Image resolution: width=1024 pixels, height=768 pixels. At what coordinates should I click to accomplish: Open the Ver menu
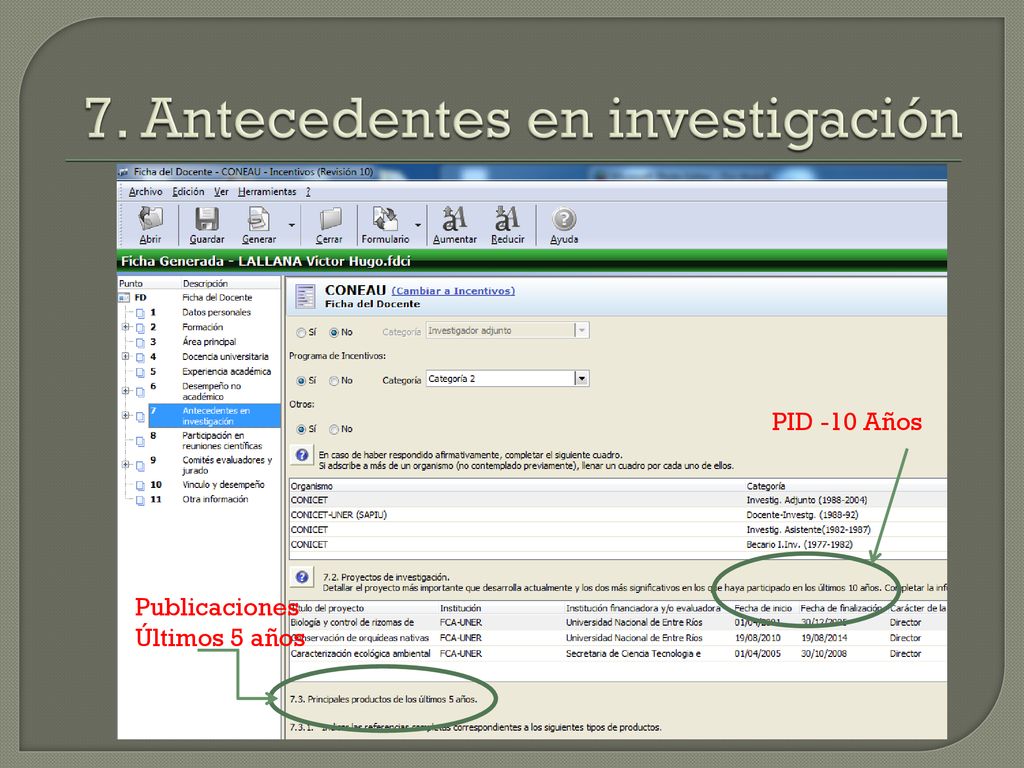[221, 192]
